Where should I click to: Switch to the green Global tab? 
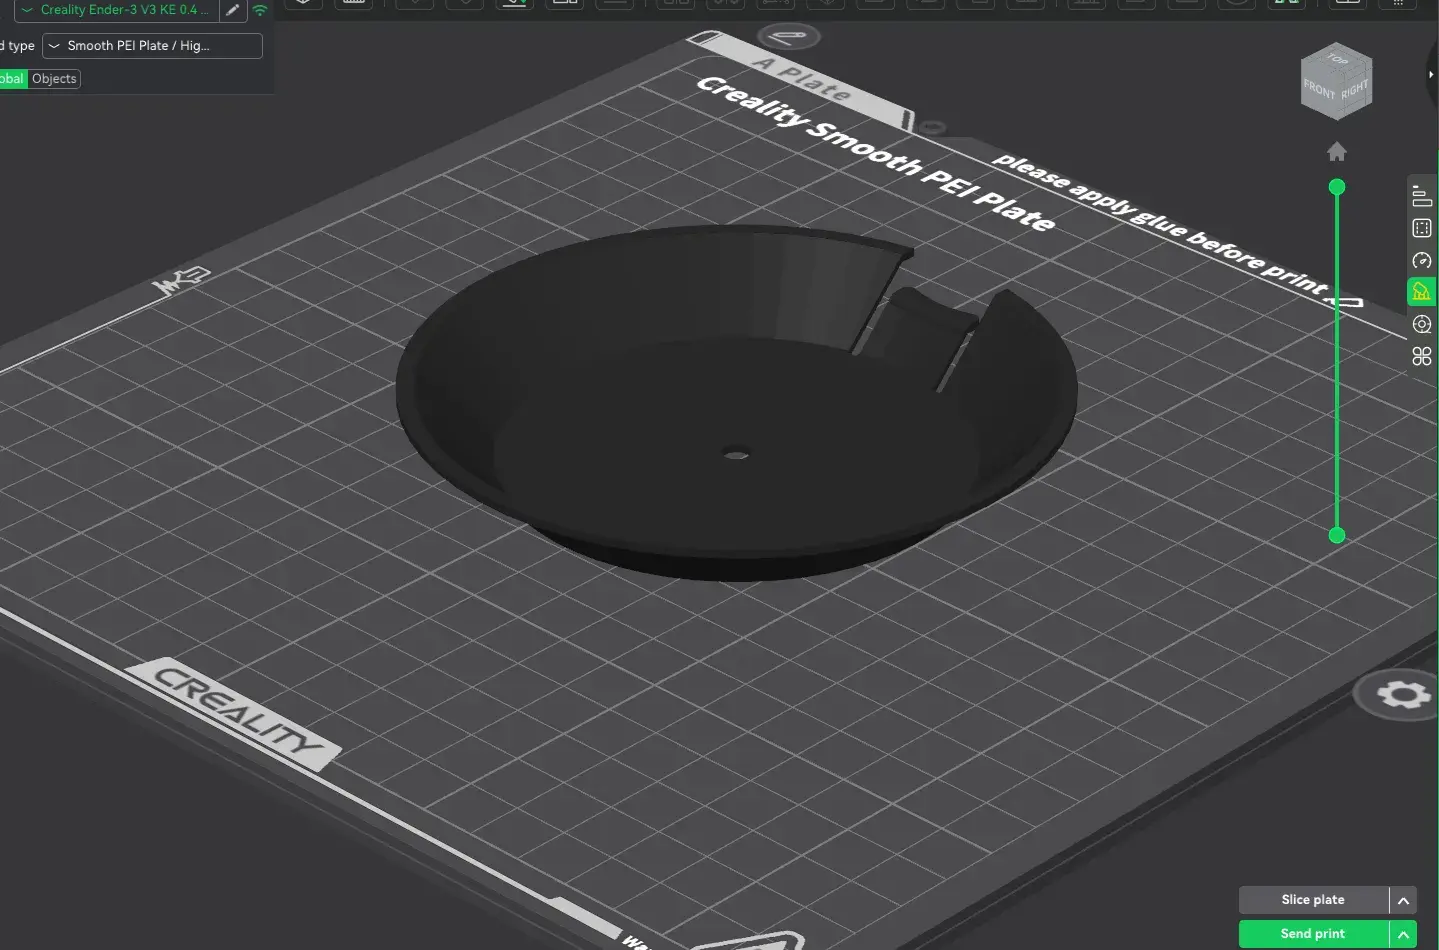click(12, 79)
